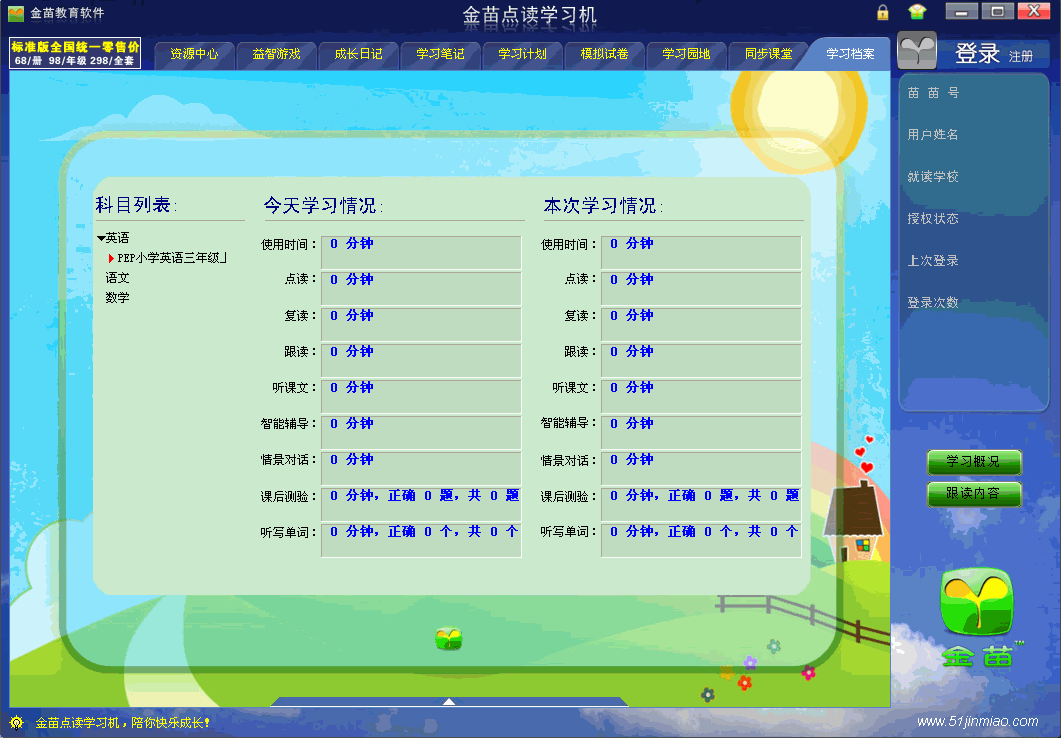The height and width of the screenshot is (738, 1061).
Task: Click the large 金苗 logo at bottom right
Action: (x=977, y=618)
